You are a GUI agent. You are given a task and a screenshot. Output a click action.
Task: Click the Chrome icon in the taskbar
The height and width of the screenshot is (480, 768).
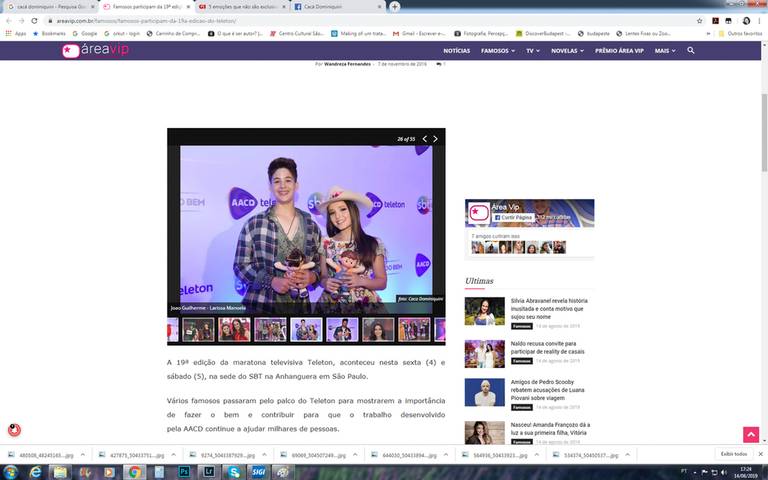pyautogui.click(x=133, y=471)
